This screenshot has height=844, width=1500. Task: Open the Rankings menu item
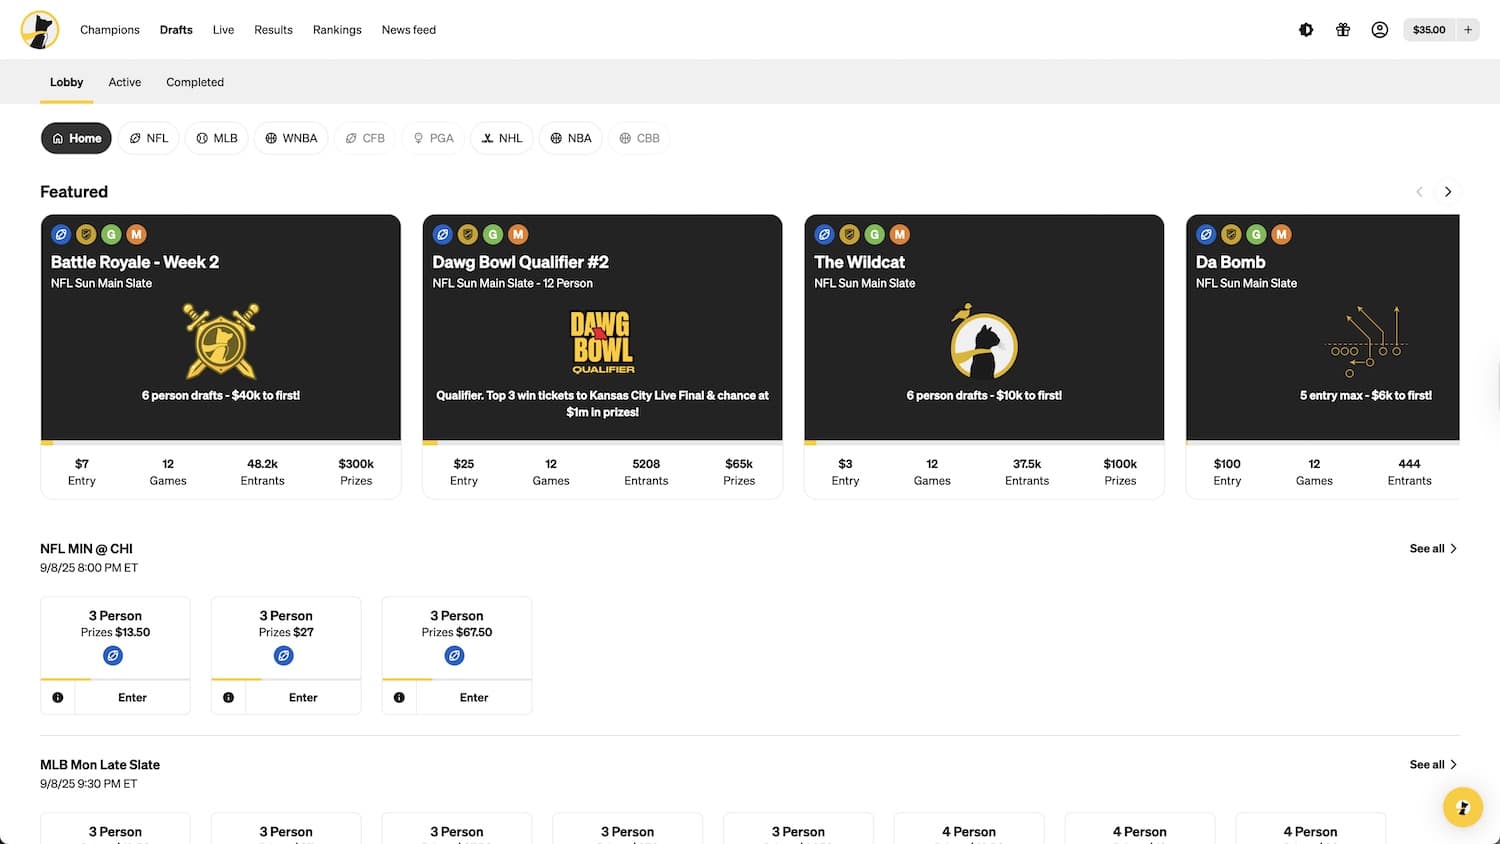(337, 30)
